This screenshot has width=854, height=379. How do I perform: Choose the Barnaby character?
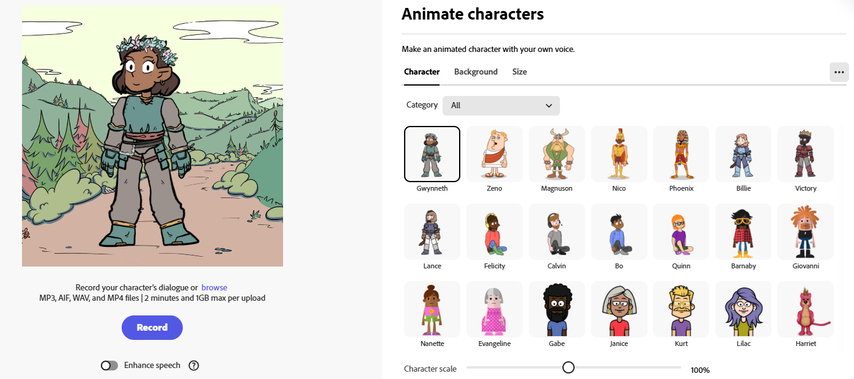click(743, 231)
